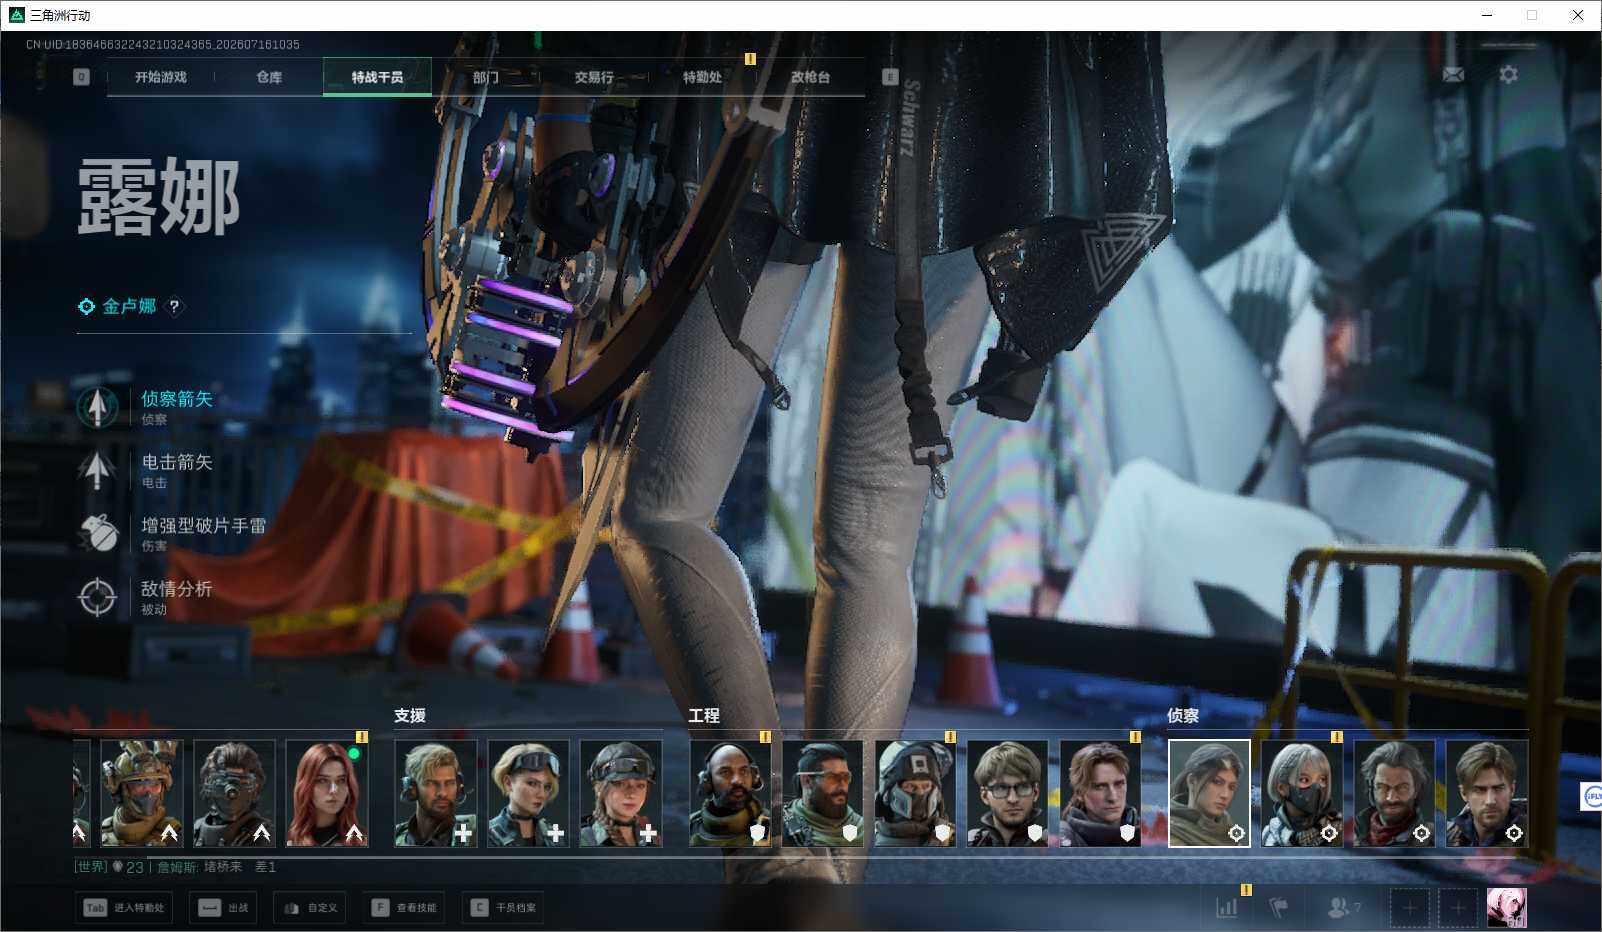Select the glasses-wearing engineer operator portrait
This screenshot has width=1602, height=932.
pyautogui.click(x=1008, y=793)
